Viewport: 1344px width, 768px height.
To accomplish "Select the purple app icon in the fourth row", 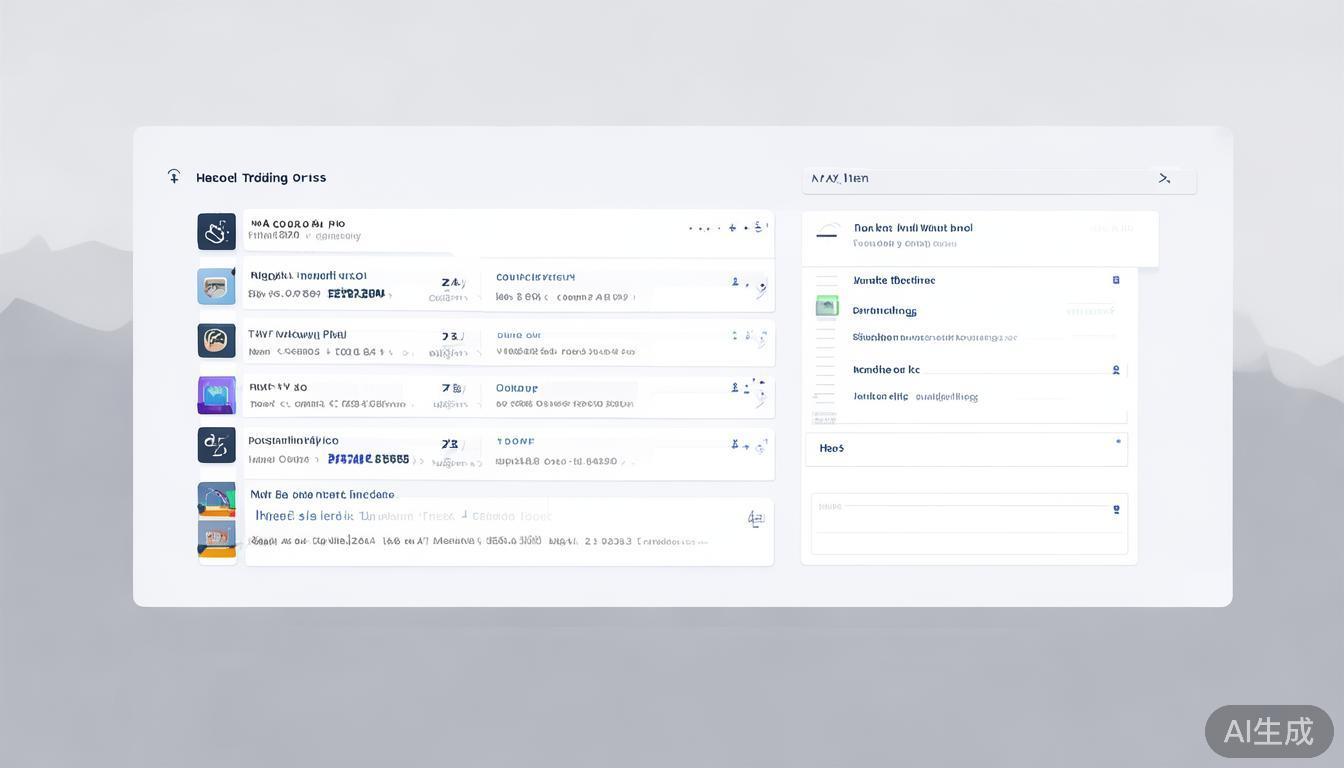I will click(216, 395).
